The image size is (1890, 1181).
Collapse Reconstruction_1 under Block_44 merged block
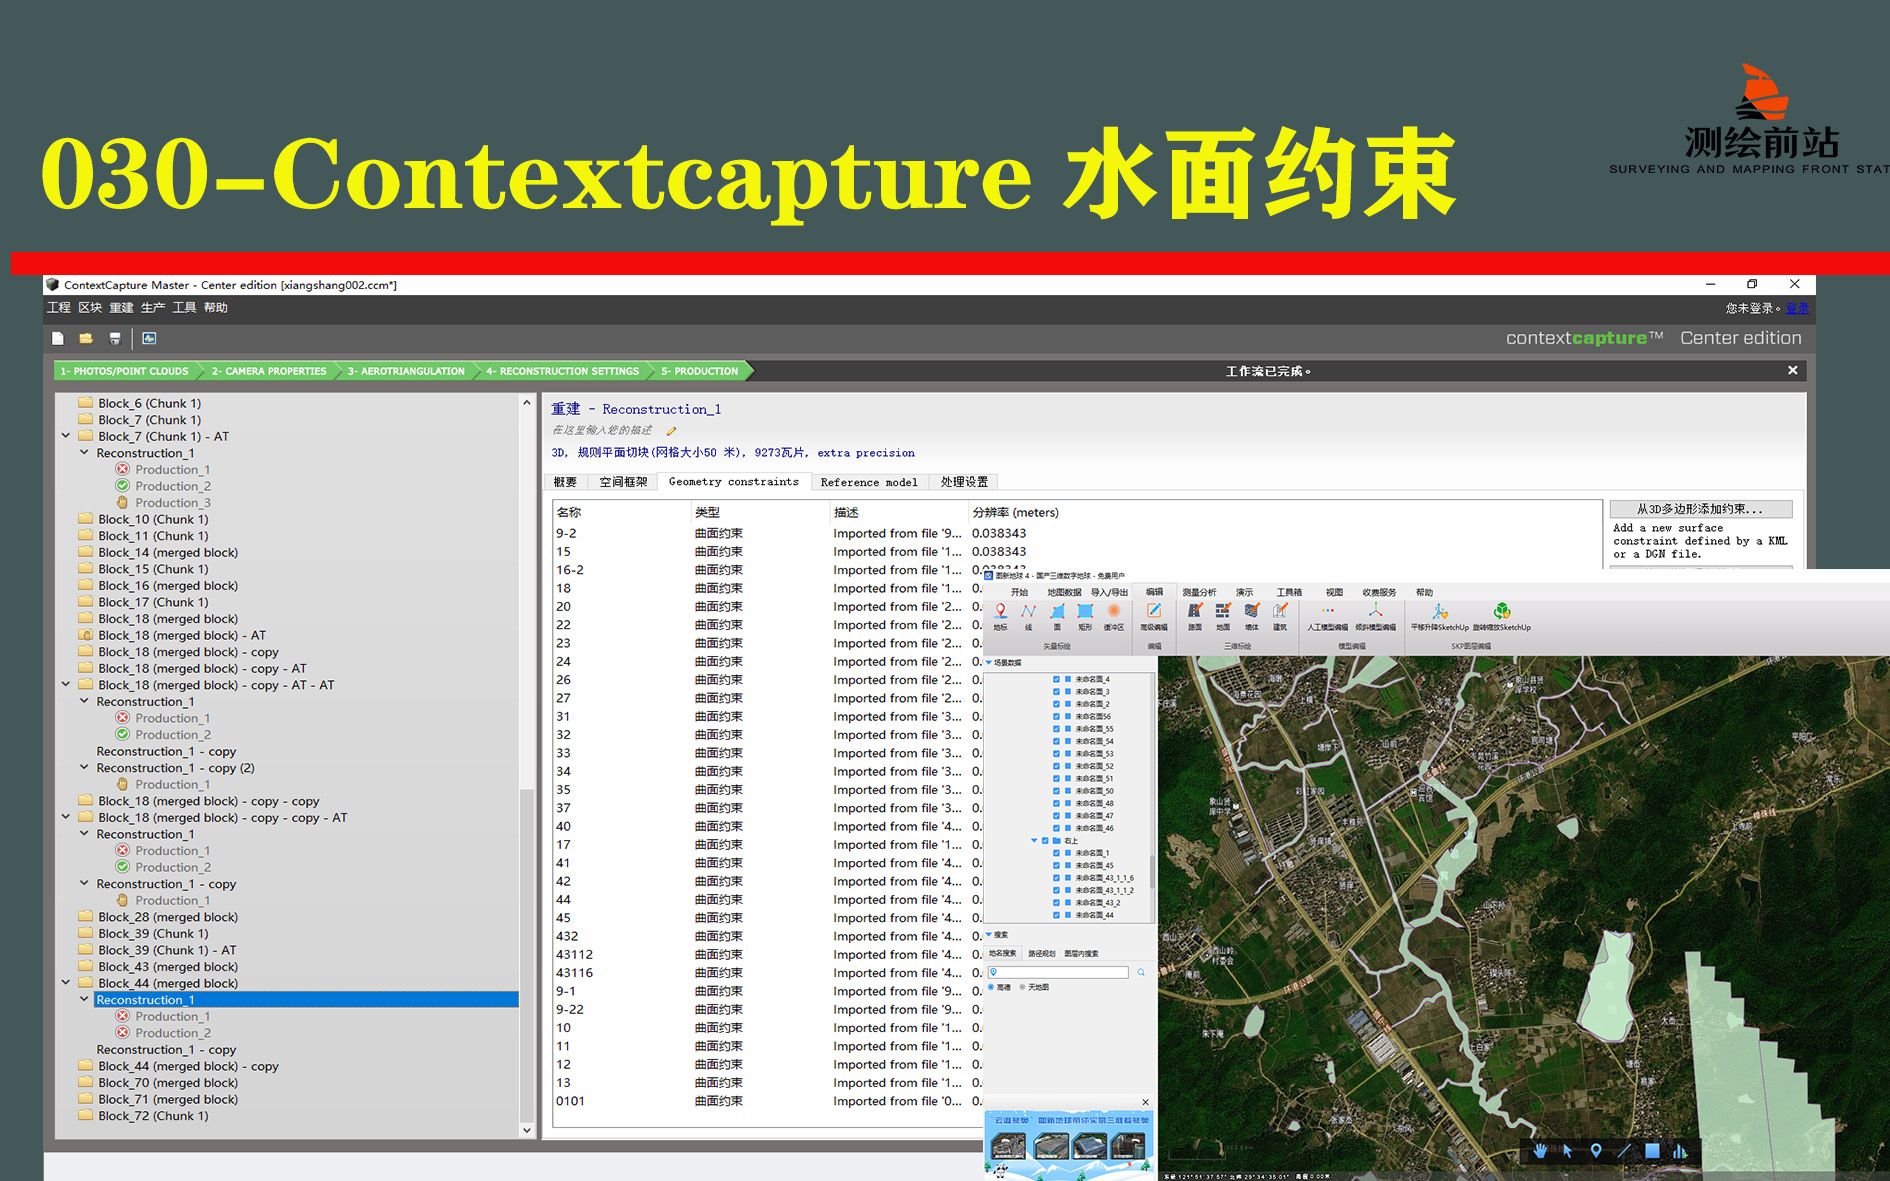(x=85, y=999)
